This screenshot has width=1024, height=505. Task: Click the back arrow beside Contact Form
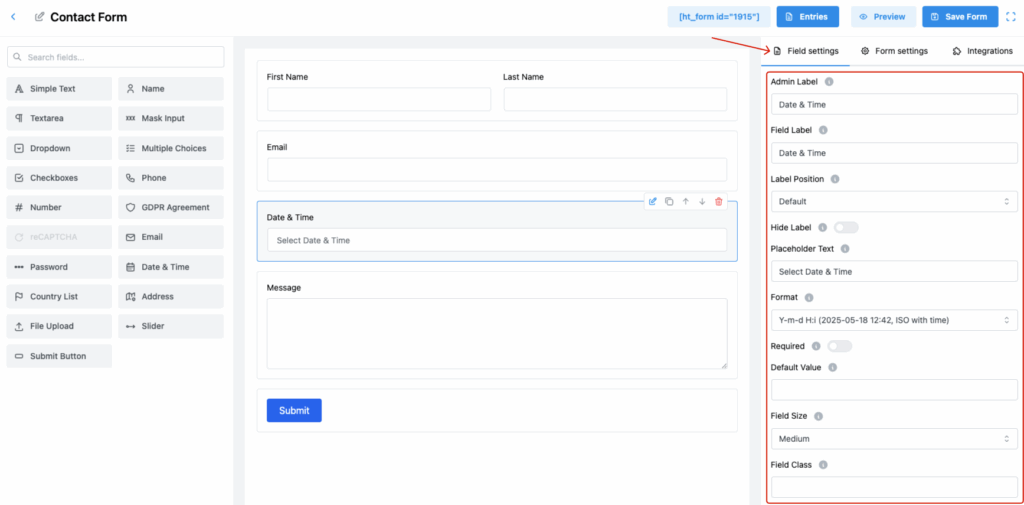coord(13,17)
